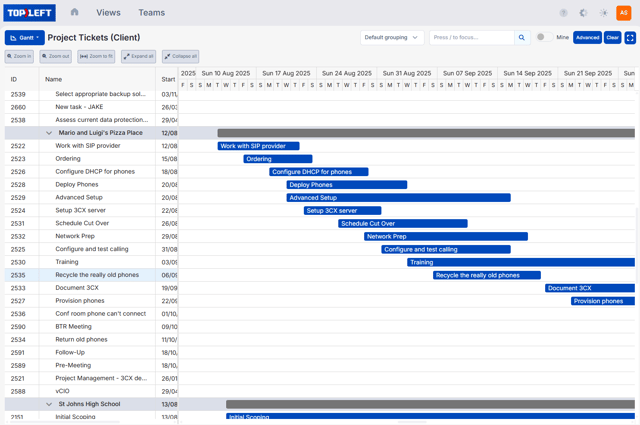
Task: Select the 'Configure and test calling' Gantt bar
Action: pos(446,249)
